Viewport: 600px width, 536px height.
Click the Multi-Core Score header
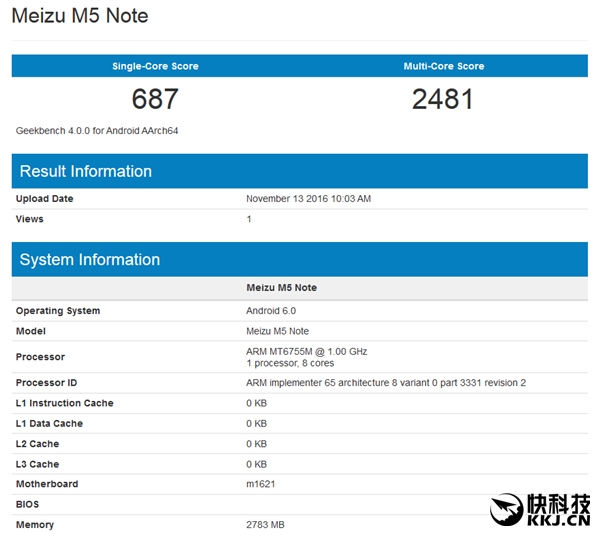click(444, 66)
